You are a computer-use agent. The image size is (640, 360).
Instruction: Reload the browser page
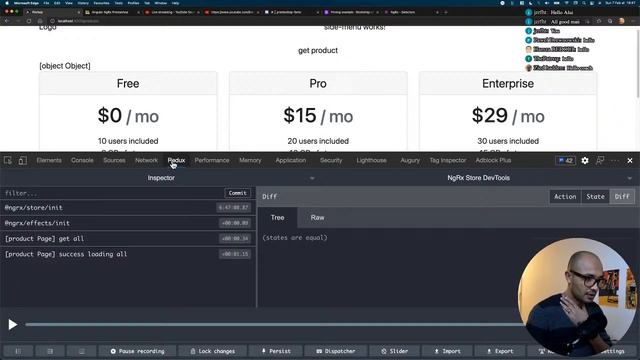click(x=29, y=21)
